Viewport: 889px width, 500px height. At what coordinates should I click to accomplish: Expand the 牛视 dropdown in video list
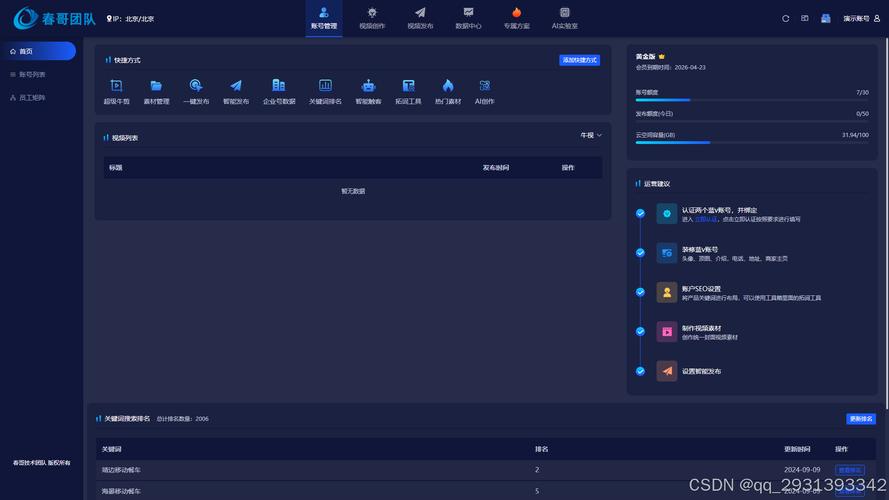[591, 135]
